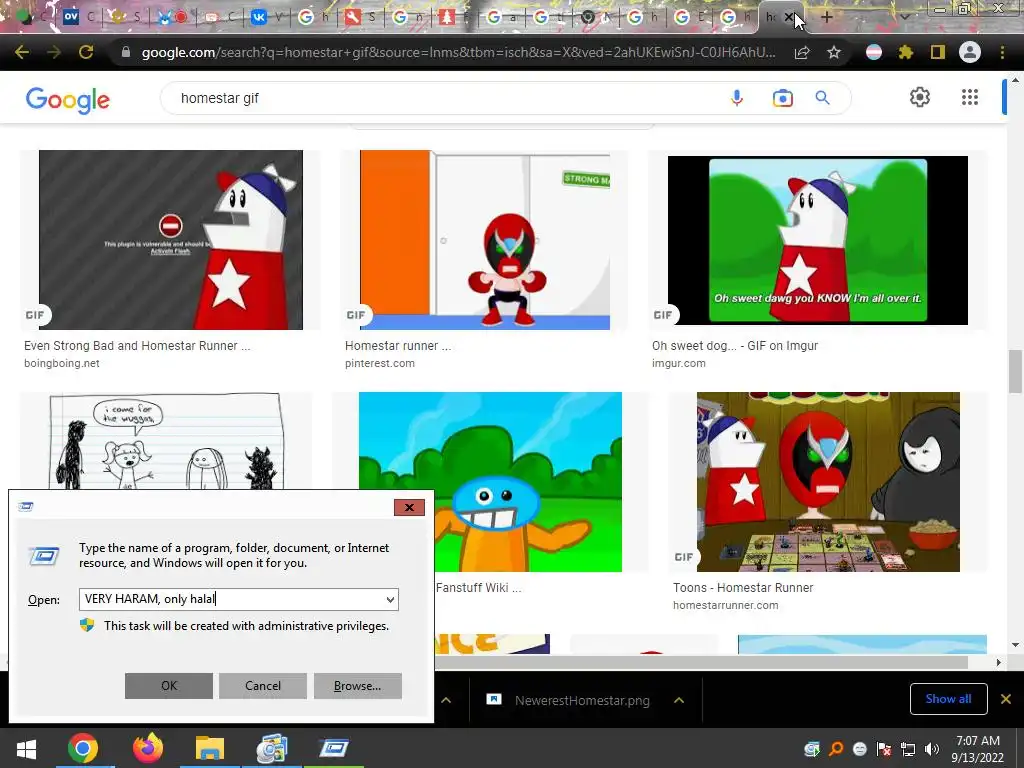Viewport: 1024px width, 768px height.
Task: Click Browse... in the Run dialog
Action: (x=358, y=686)
